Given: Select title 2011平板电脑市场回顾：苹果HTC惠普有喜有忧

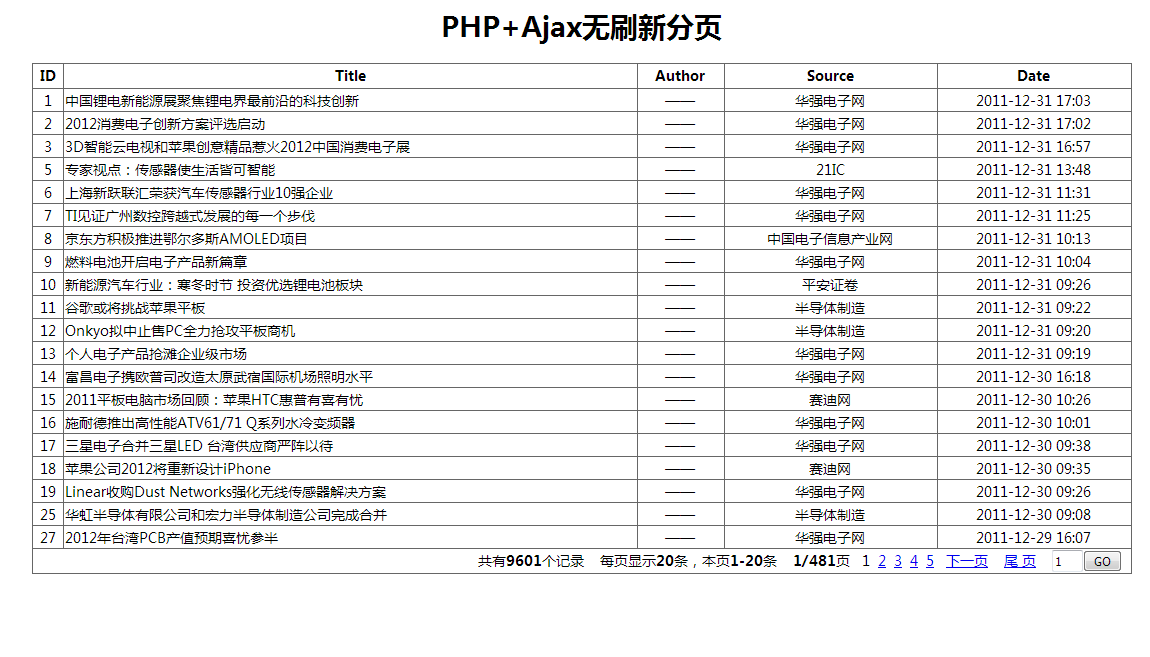Looking at the screenshot, I should [x=214, y=400].
